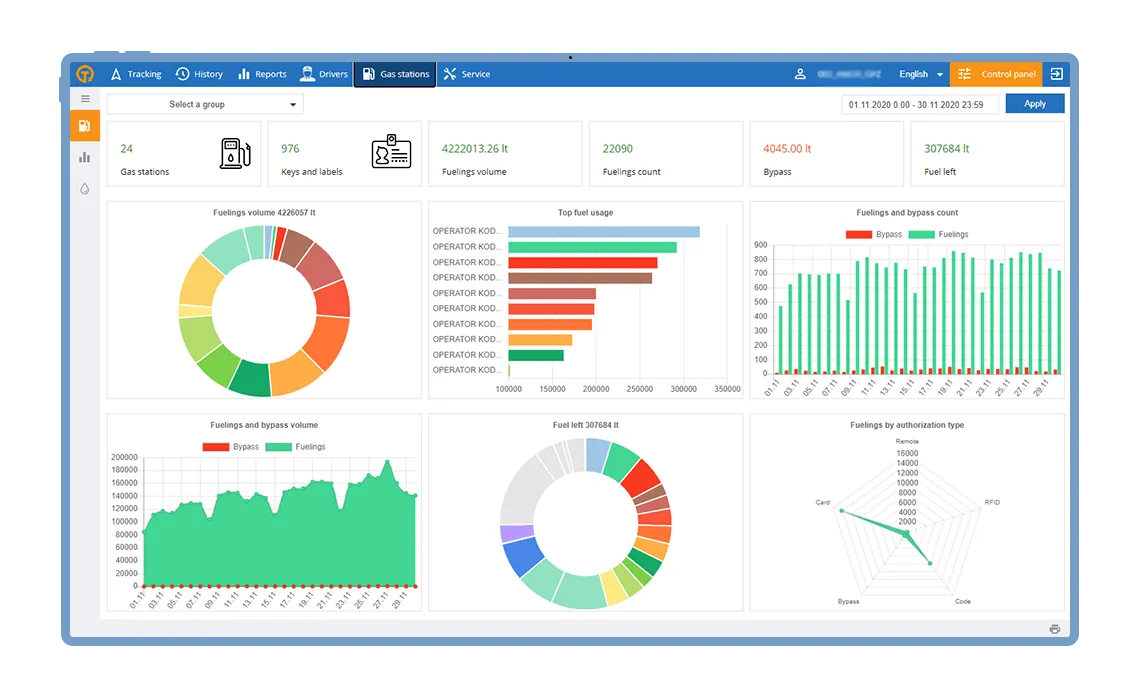Click the gas station pump card icon
This screenshot has width=1140, height=700.
tap(235, 153)
